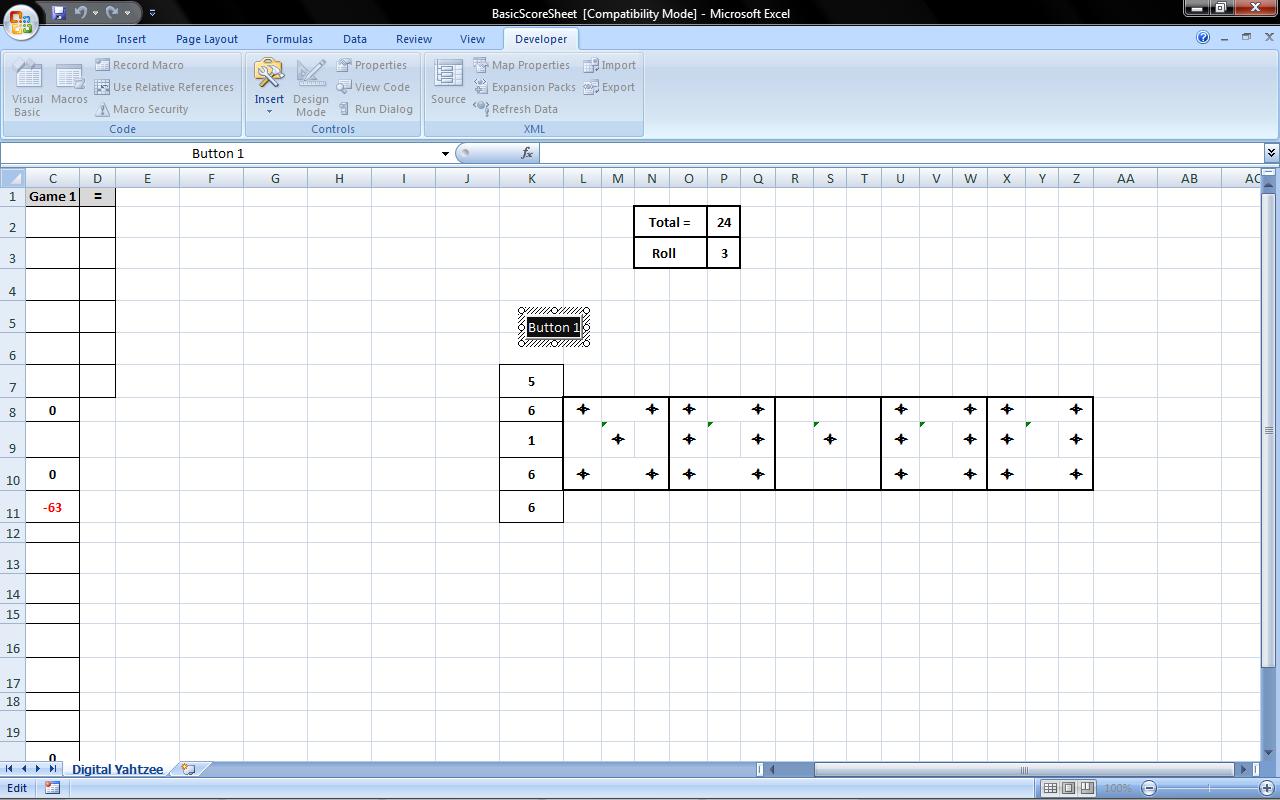Open XML Expansion Packs
Screen dimensions: 1280x800
click(524, 87)
